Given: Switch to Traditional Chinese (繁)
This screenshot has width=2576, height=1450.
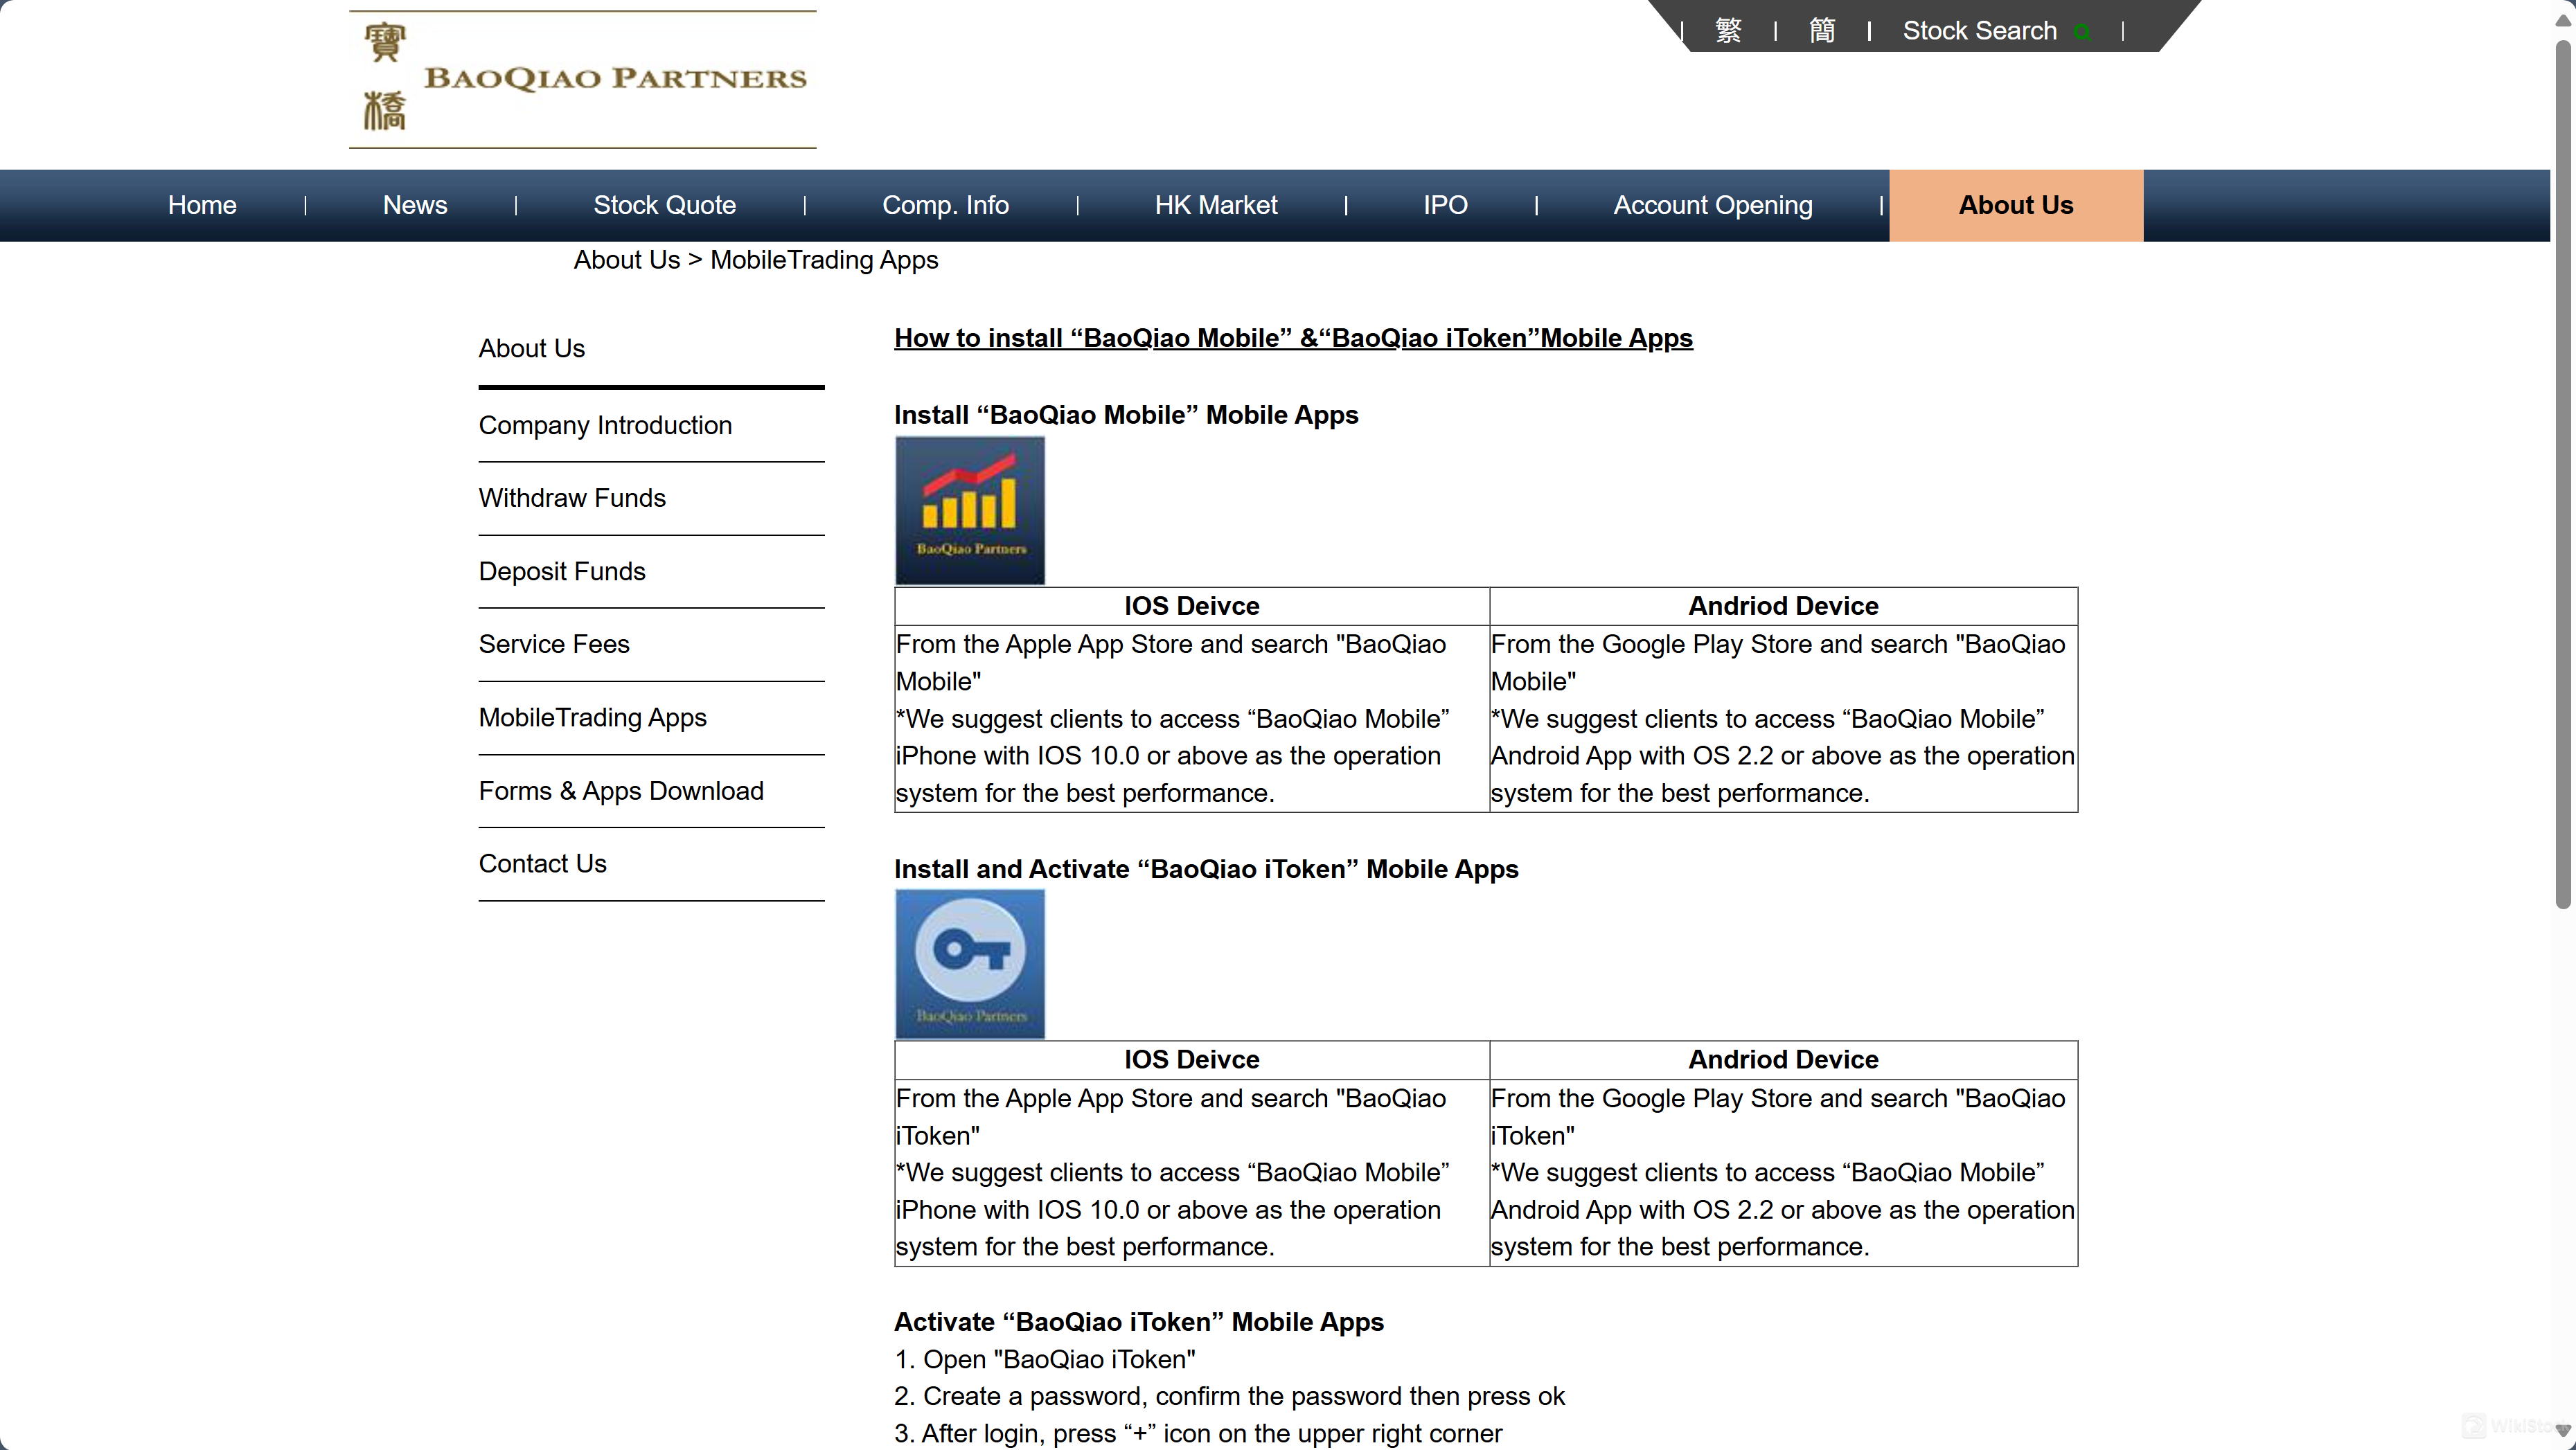Looking at the screenshot, I should tap(1728, 31).
